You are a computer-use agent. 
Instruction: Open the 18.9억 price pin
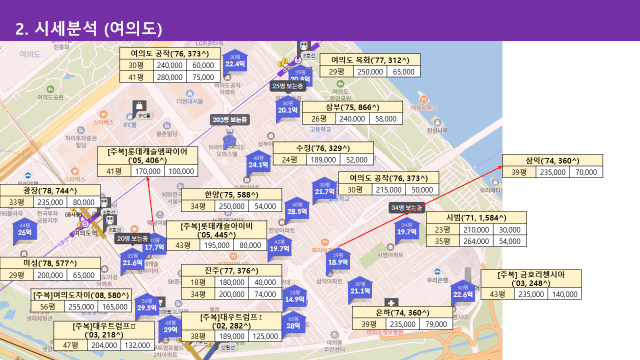tap(338, 261)
